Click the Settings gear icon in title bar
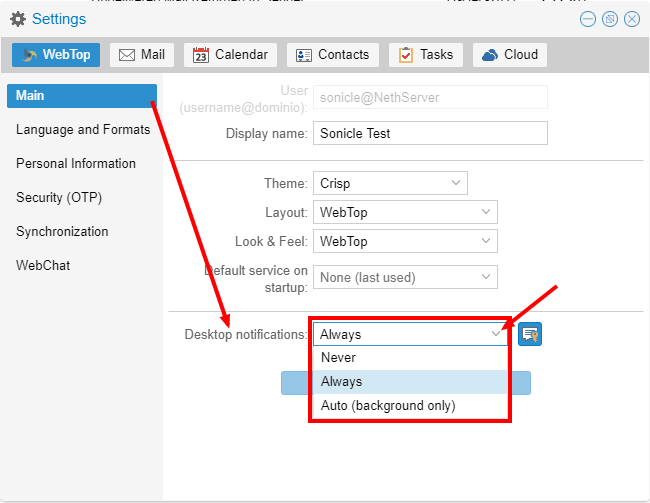650x503 pixels. (x=18, y=19)
